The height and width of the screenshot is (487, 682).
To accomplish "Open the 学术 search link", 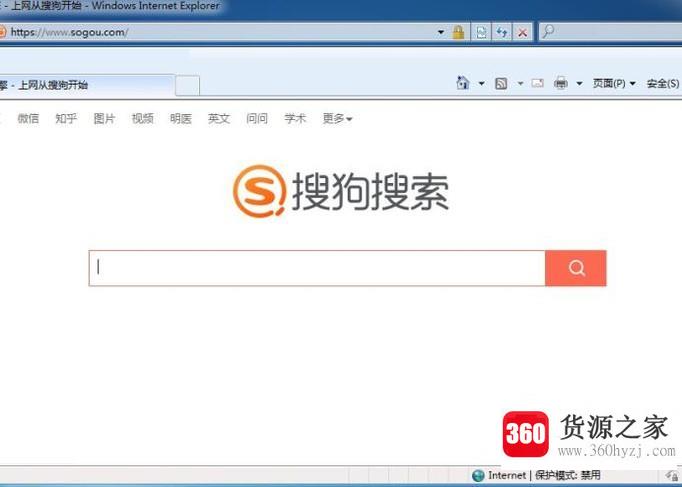I will pos(295,118).
